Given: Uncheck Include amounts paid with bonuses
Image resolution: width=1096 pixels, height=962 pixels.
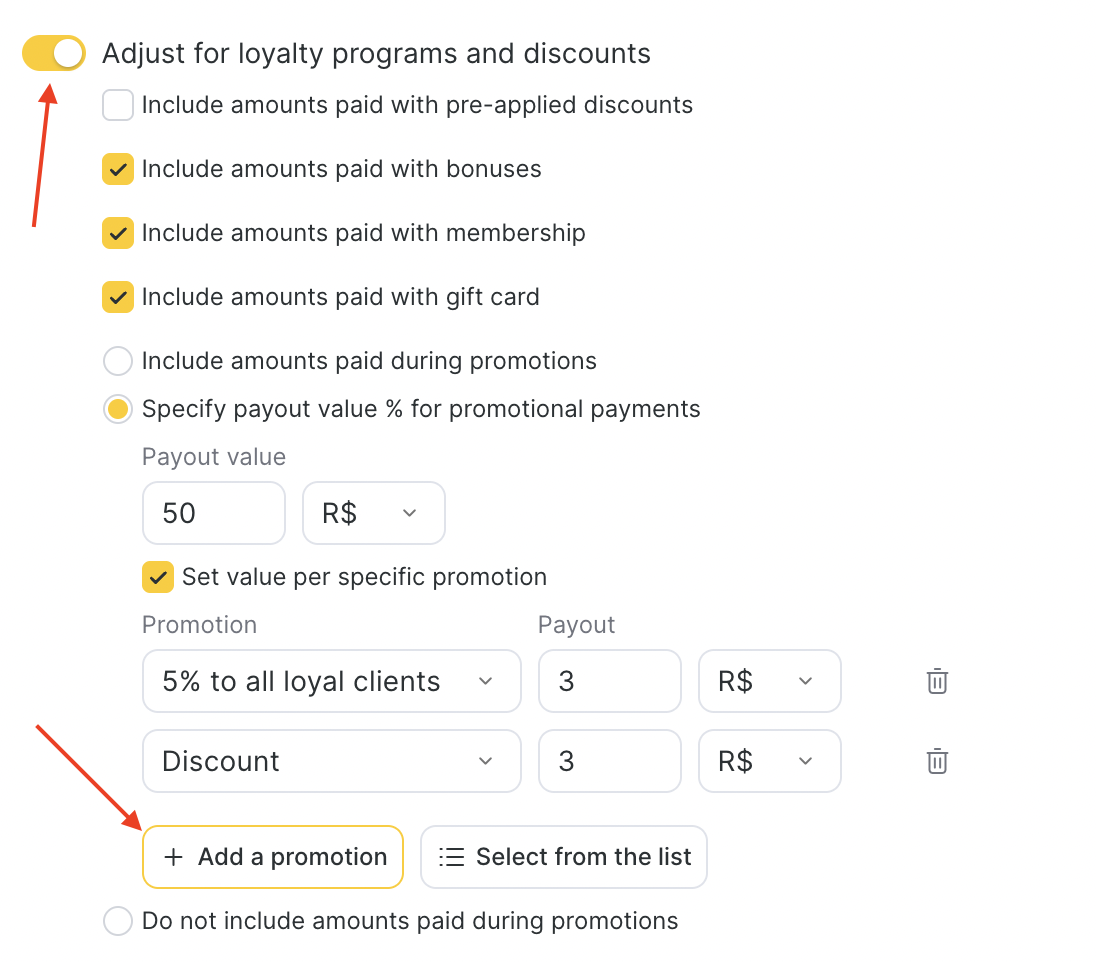Looking at the screenshot, I should (117, 169).
